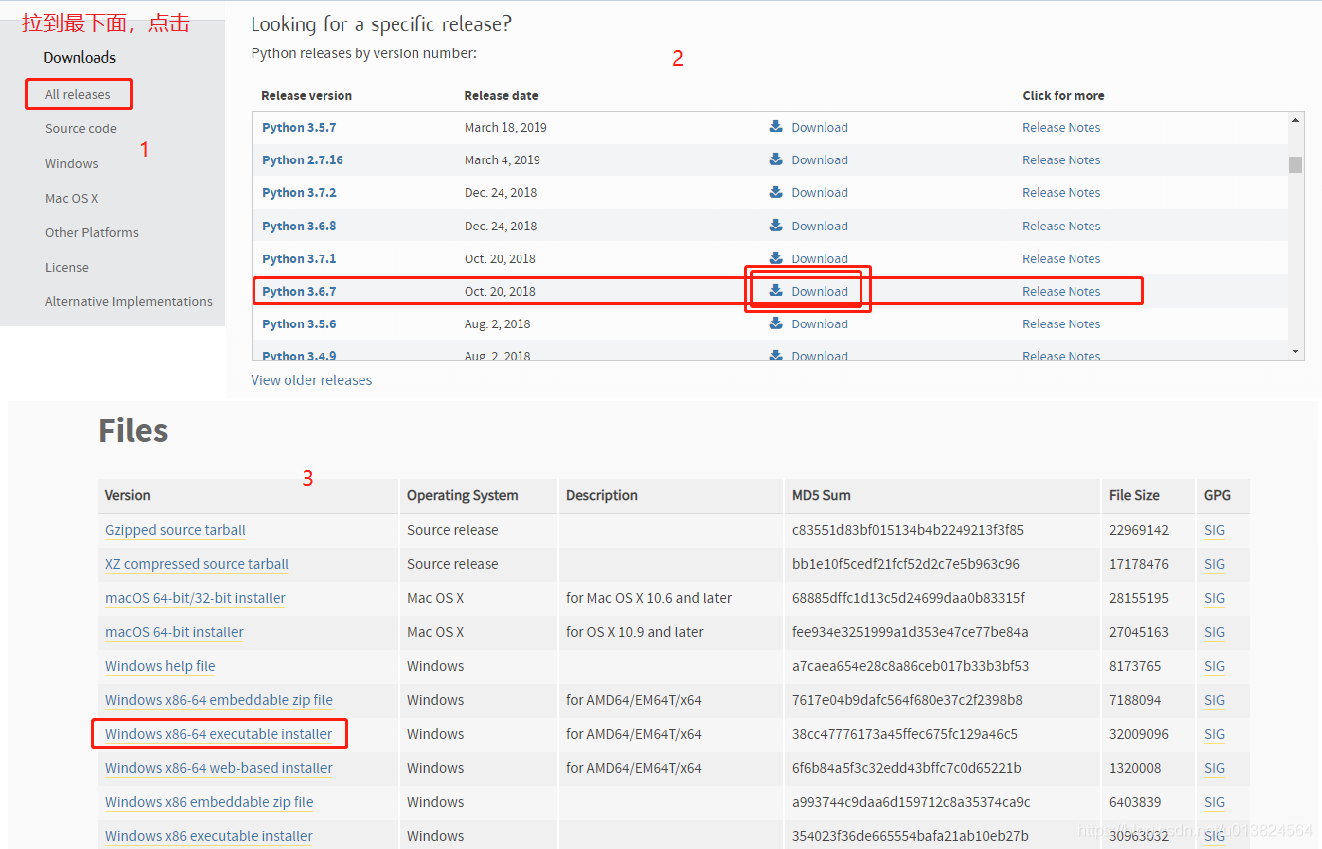Open Release Notes for Python 3.5.6
The height and width of the screenshot is (849, 1322).
(x=1061, y=324)
